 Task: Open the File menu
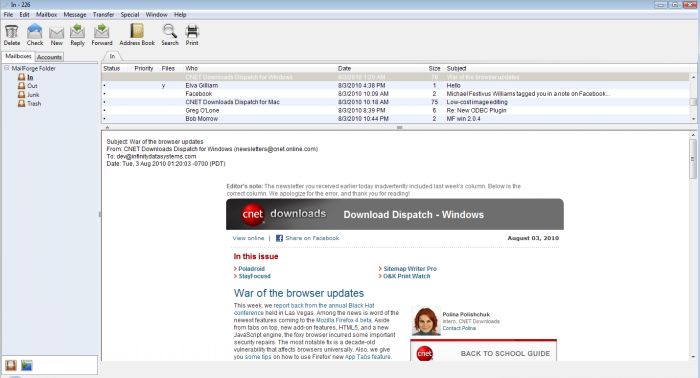[8, 15]
